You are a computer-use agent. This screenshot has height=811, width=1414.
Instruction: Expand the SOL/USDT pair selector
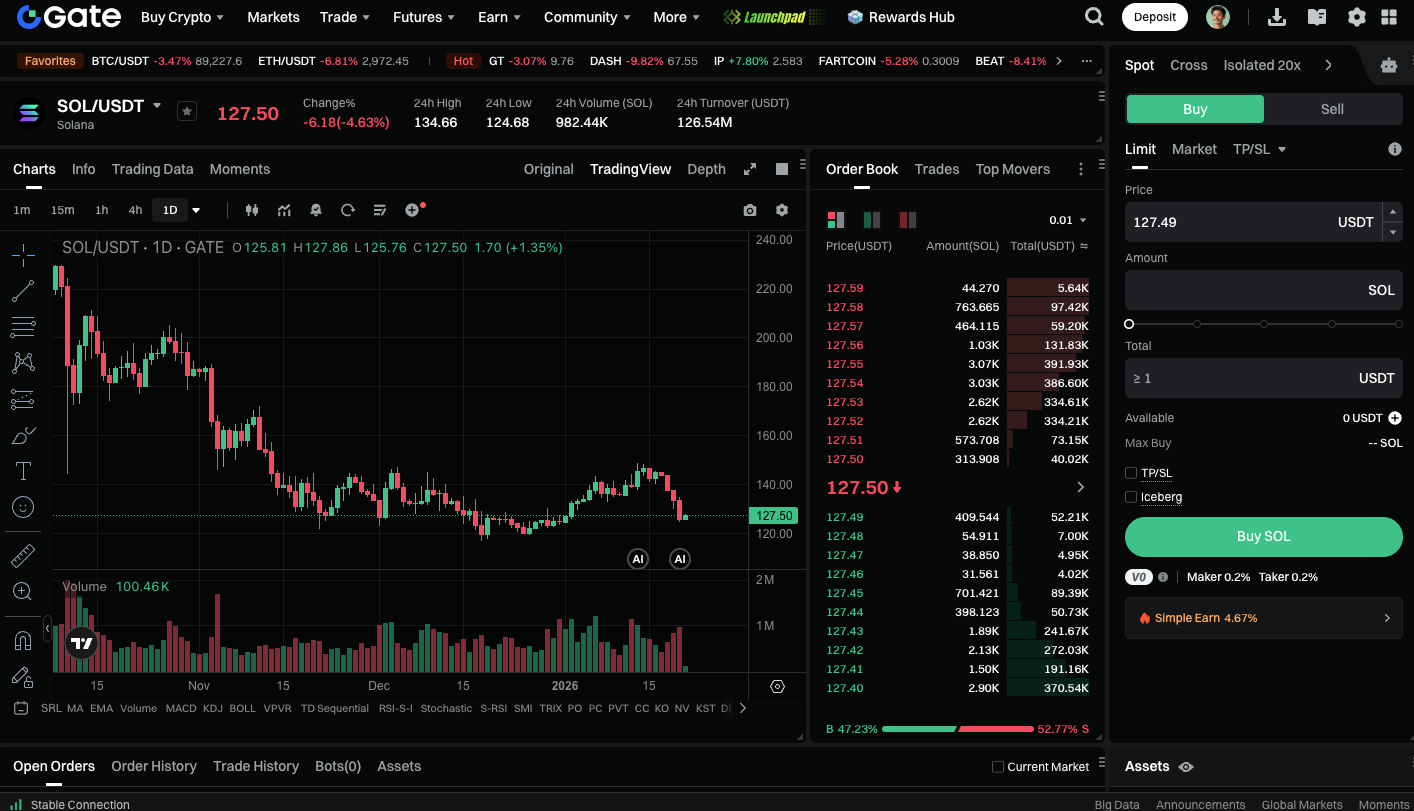point(157,105)
